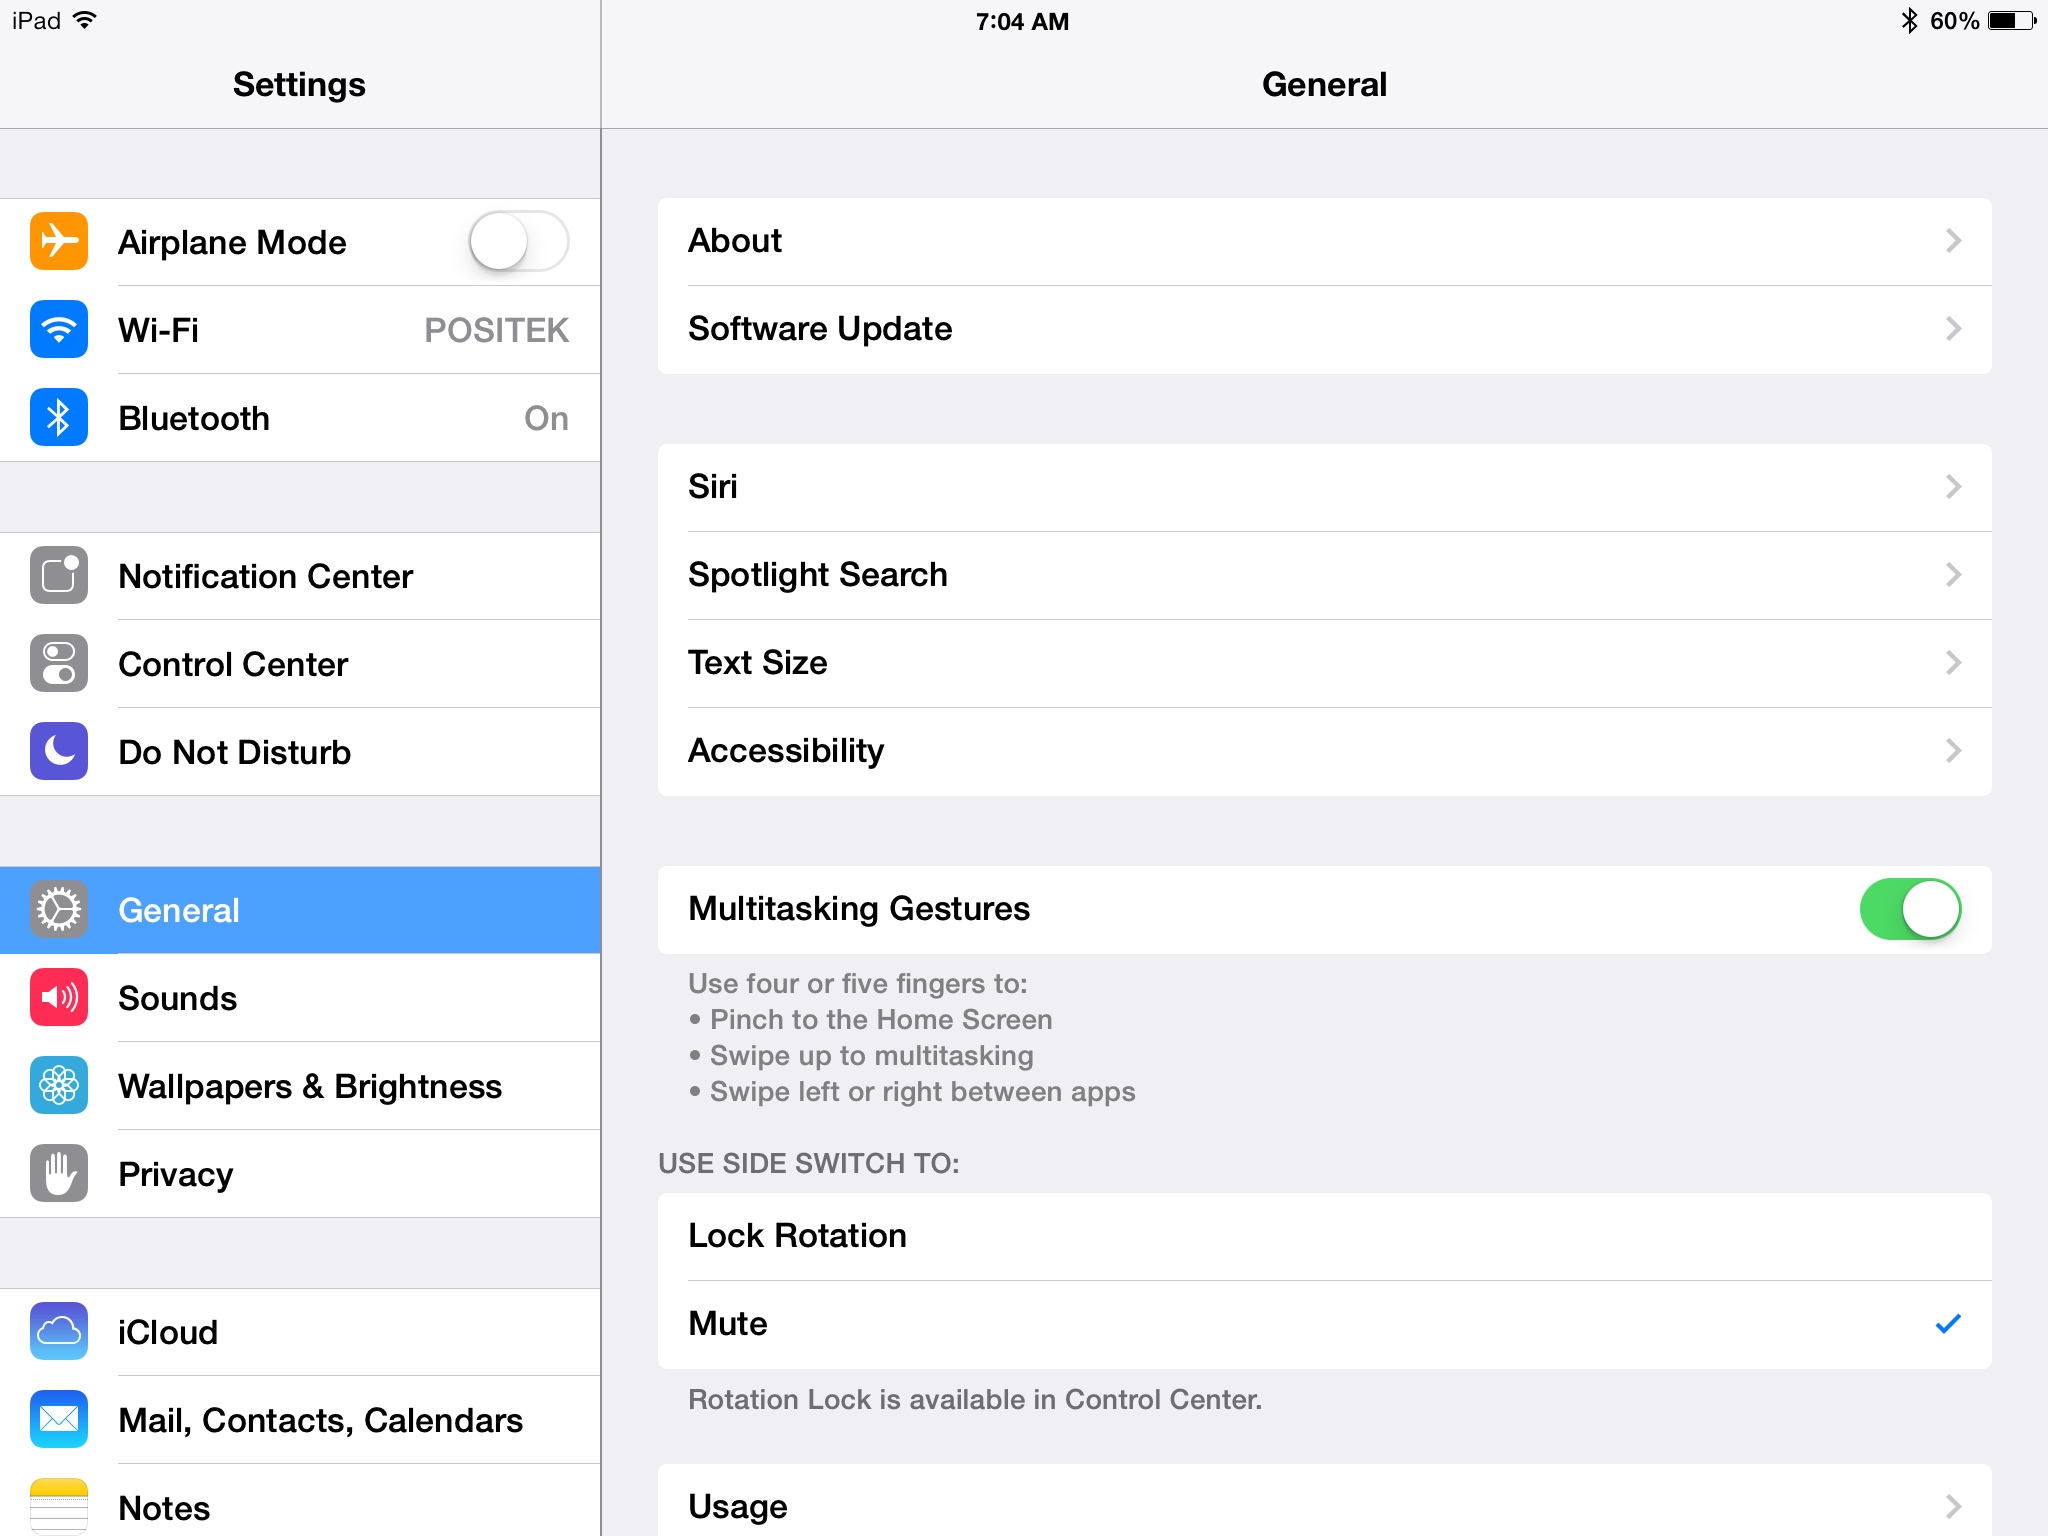The height and width of the screenshot is (1536, 2048).
Task: Open Wallpapers & Brightness settings
Action: (x=300, y=1085)
